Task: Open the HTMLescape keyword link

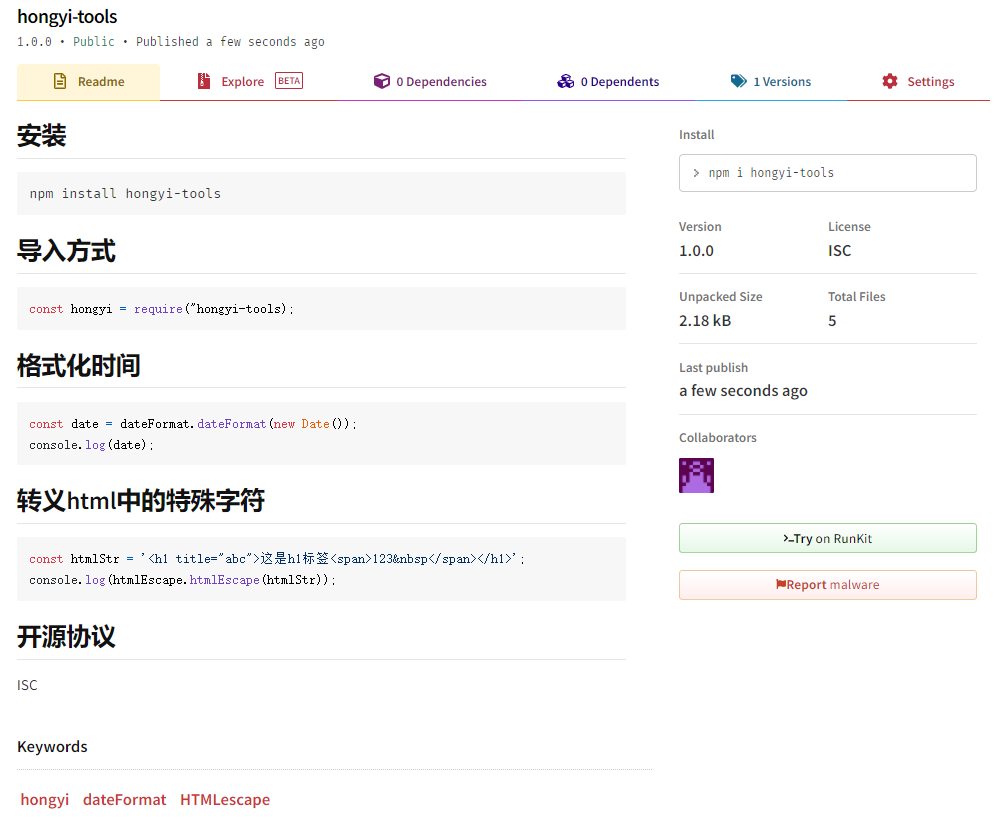Action: 225,799
